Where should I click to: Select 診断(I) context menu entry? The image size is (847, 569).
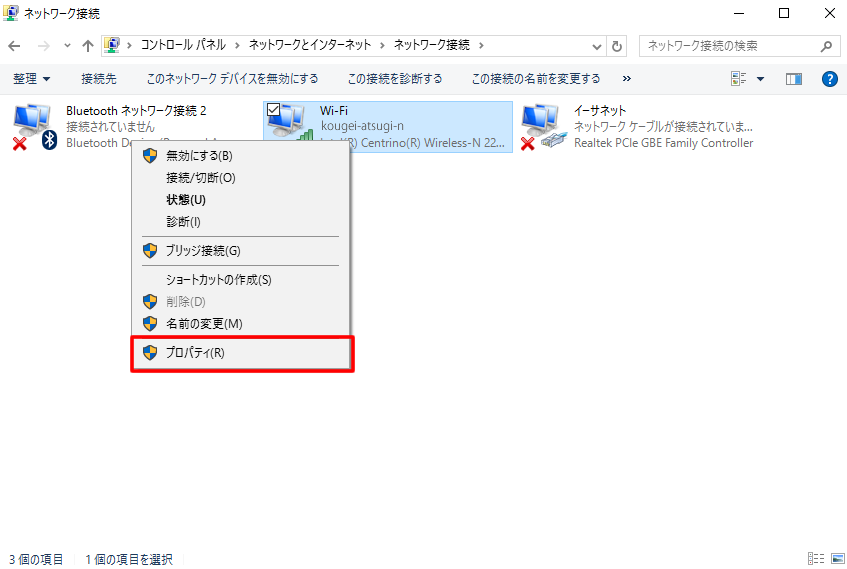tap(241, 222)
